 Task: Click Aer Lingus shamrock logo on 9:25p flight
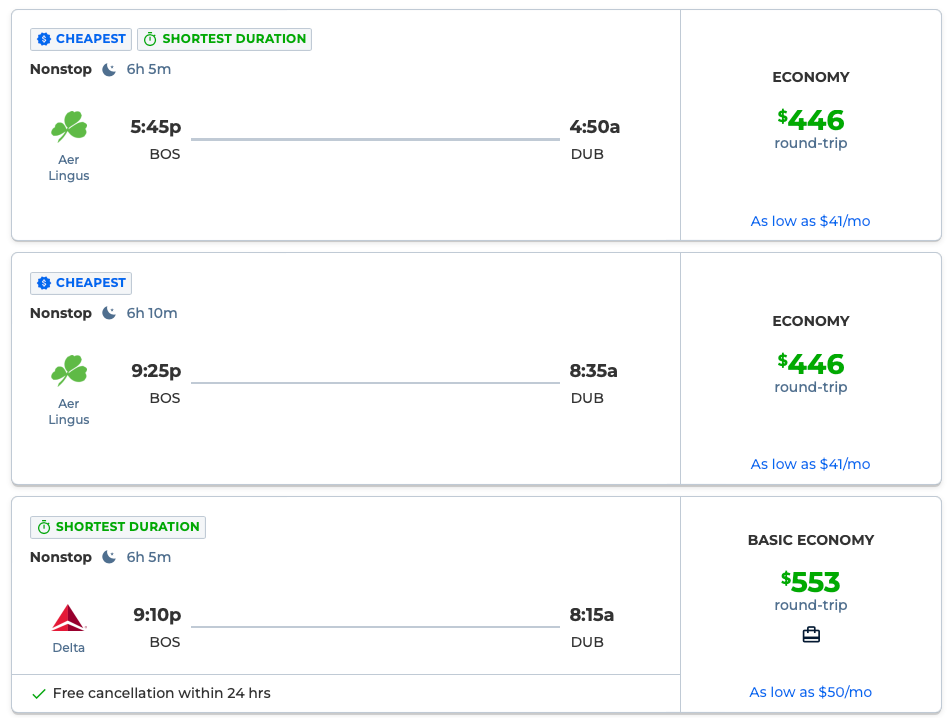(x=69, y=371)
